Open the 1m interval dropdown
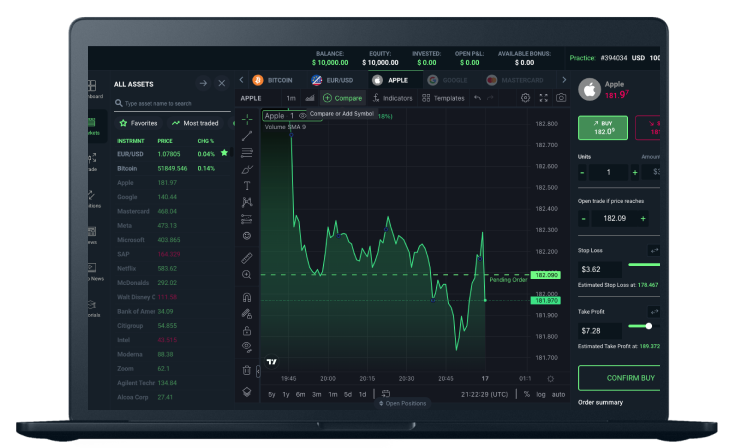Screen dimensions: 738x448 pyautogui.click(x=290, y=98)
